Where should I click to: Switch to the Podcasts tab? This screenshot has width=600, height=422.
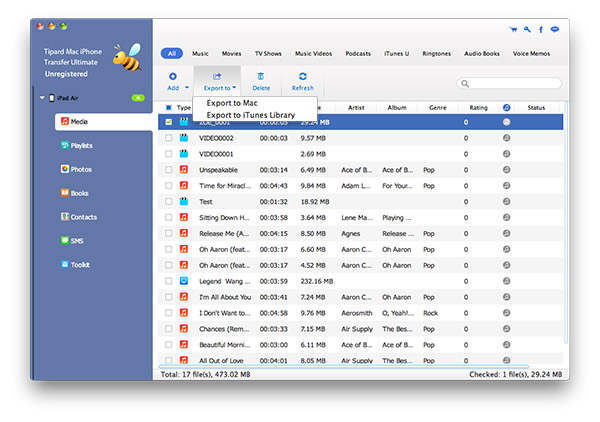358,54
